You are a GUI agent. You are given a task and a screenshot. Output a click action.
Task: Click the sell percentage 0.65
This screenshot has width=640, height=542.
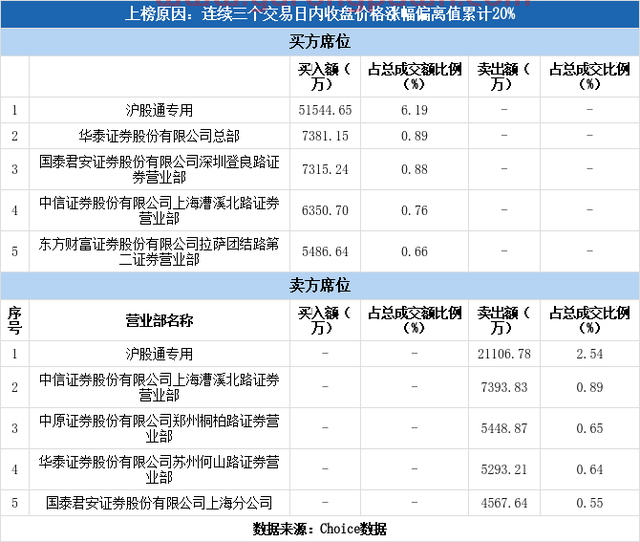pyautogui.click(x=589, y=429)
